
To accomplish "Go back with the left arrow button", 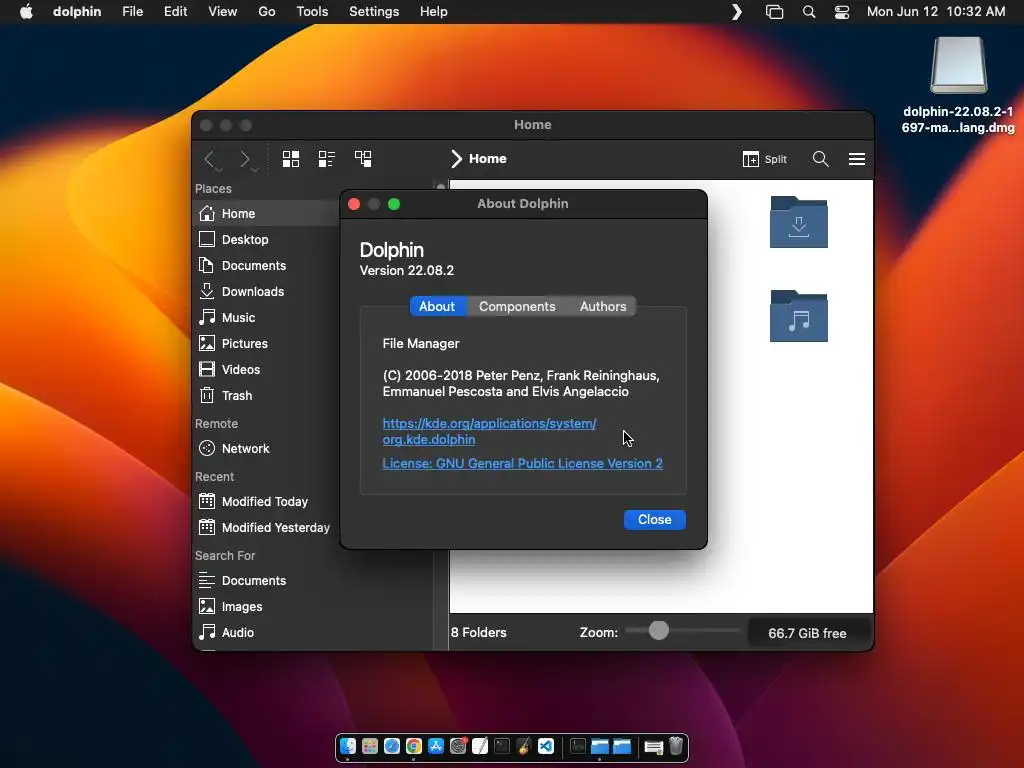I will tap(210, 159).
